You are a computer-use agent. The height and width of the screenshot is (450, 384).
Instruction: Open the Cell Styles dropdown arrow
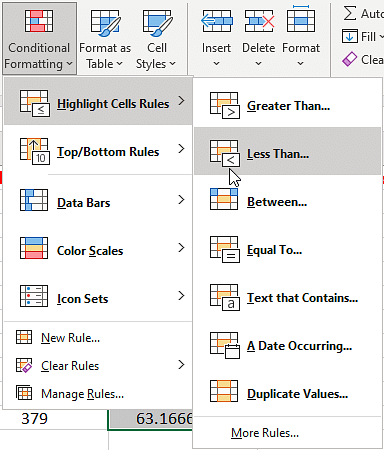(172, 63)
